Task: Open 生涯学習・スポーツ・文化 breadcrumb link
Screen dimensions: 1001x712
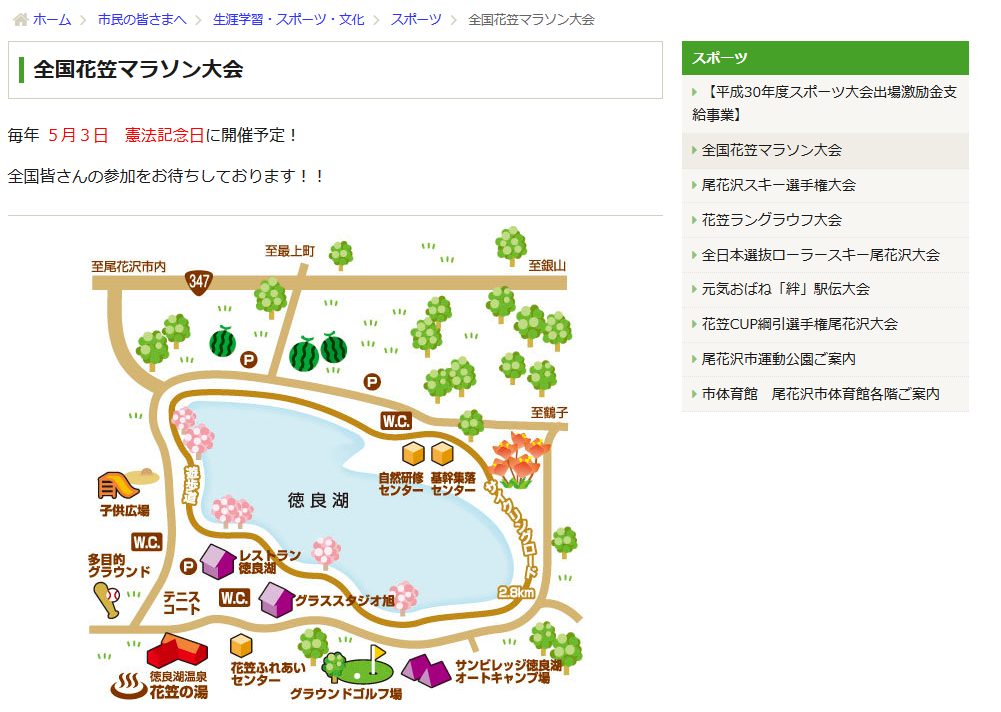Action: point(289,20)
